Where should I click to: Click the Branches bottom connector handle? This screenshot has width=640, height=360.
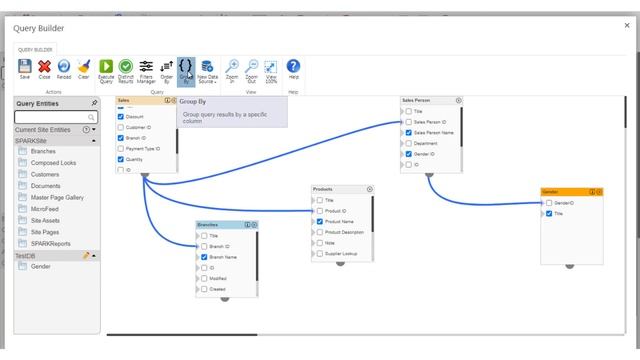[224, 299]
